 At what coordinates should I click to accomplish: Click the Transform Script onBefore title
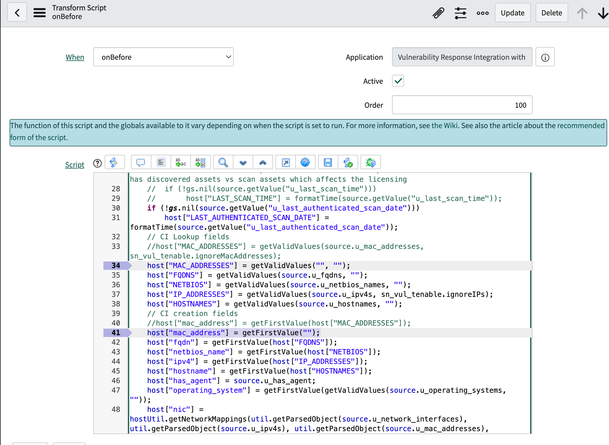[x=79, y=12]
